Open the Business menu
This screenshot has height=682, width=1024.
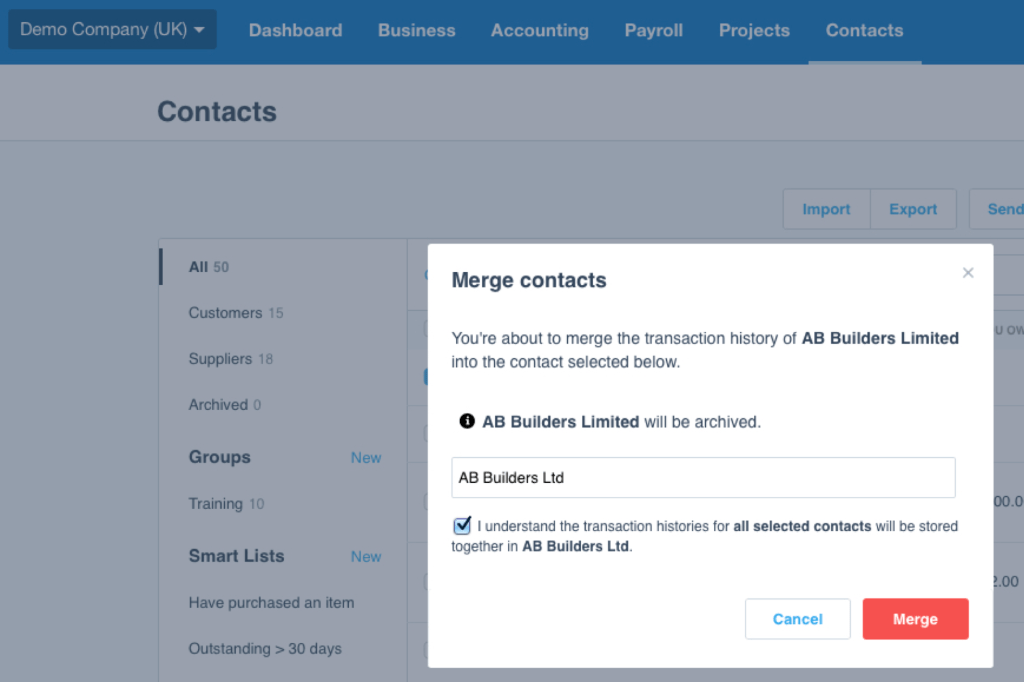416,31
